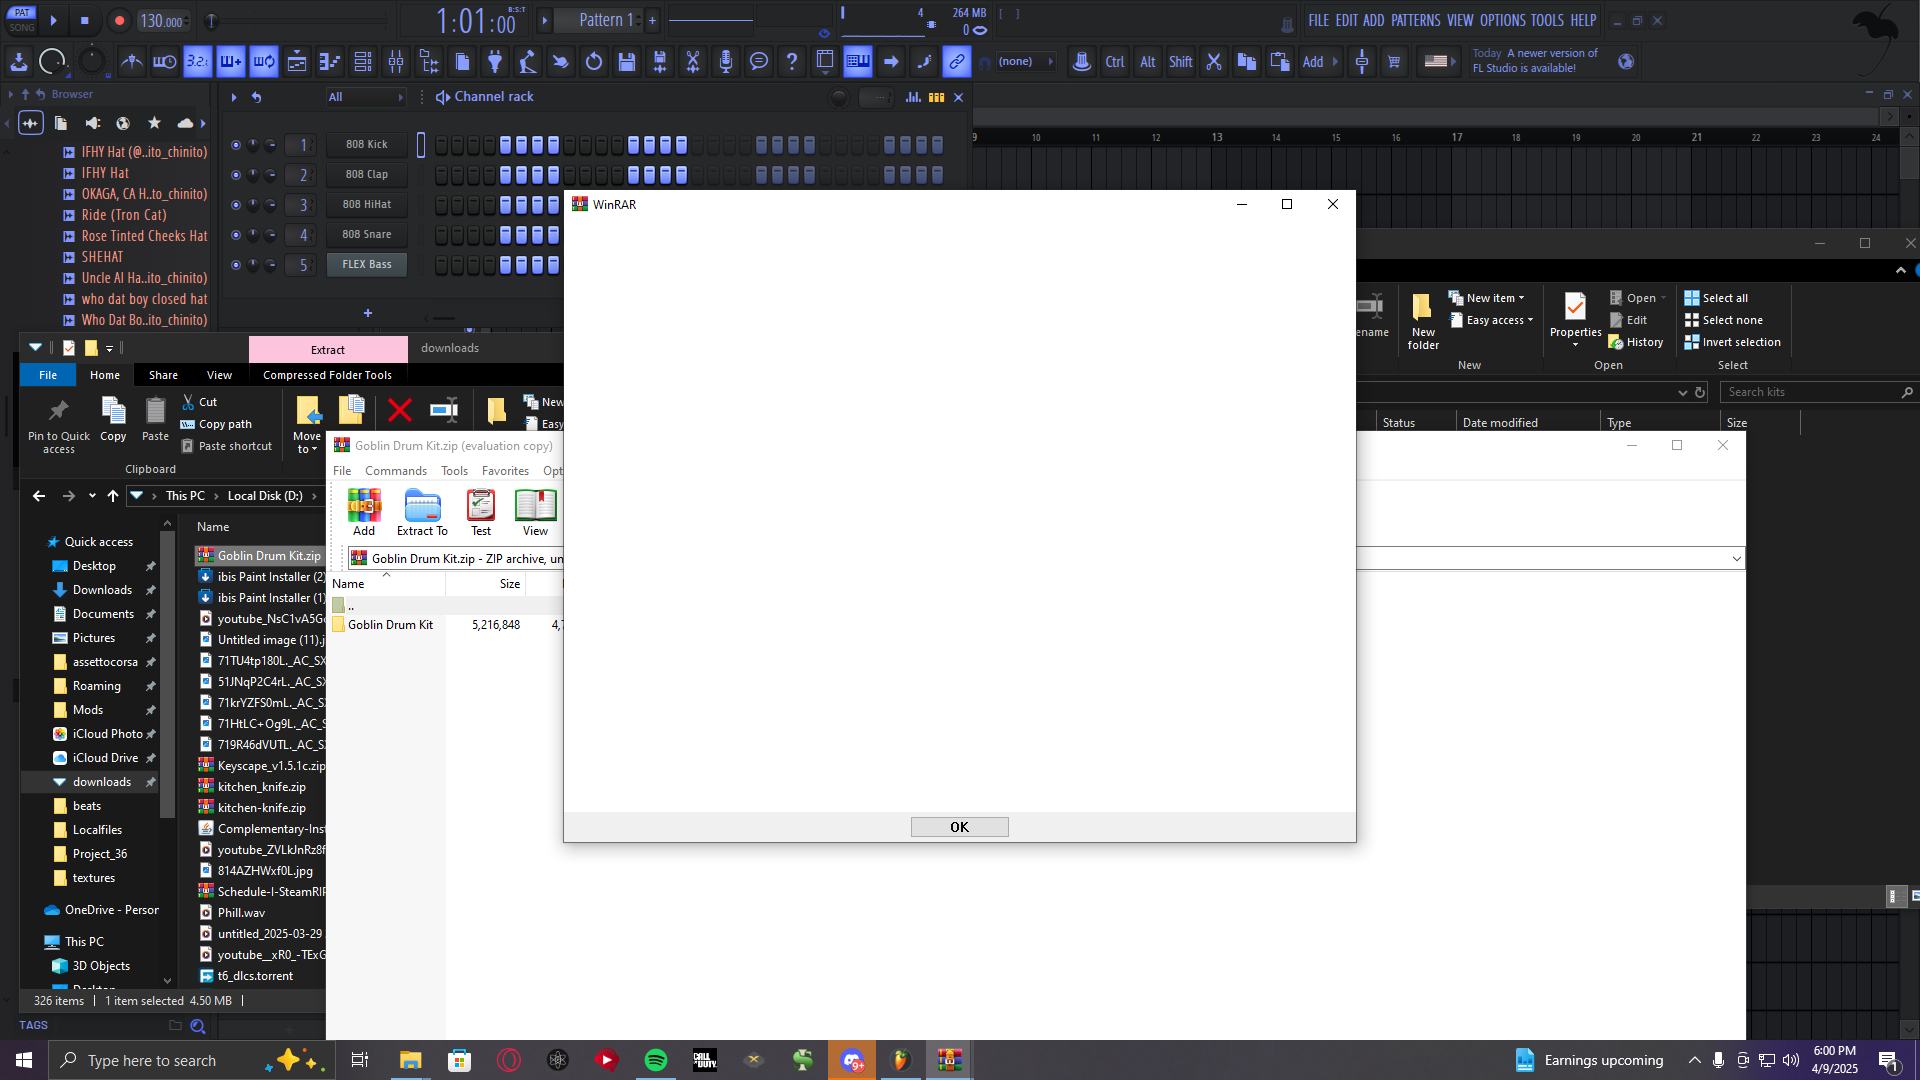Adjust the 130 tempo control
The image size is (1920, 1080).
(x=162, y=20)
